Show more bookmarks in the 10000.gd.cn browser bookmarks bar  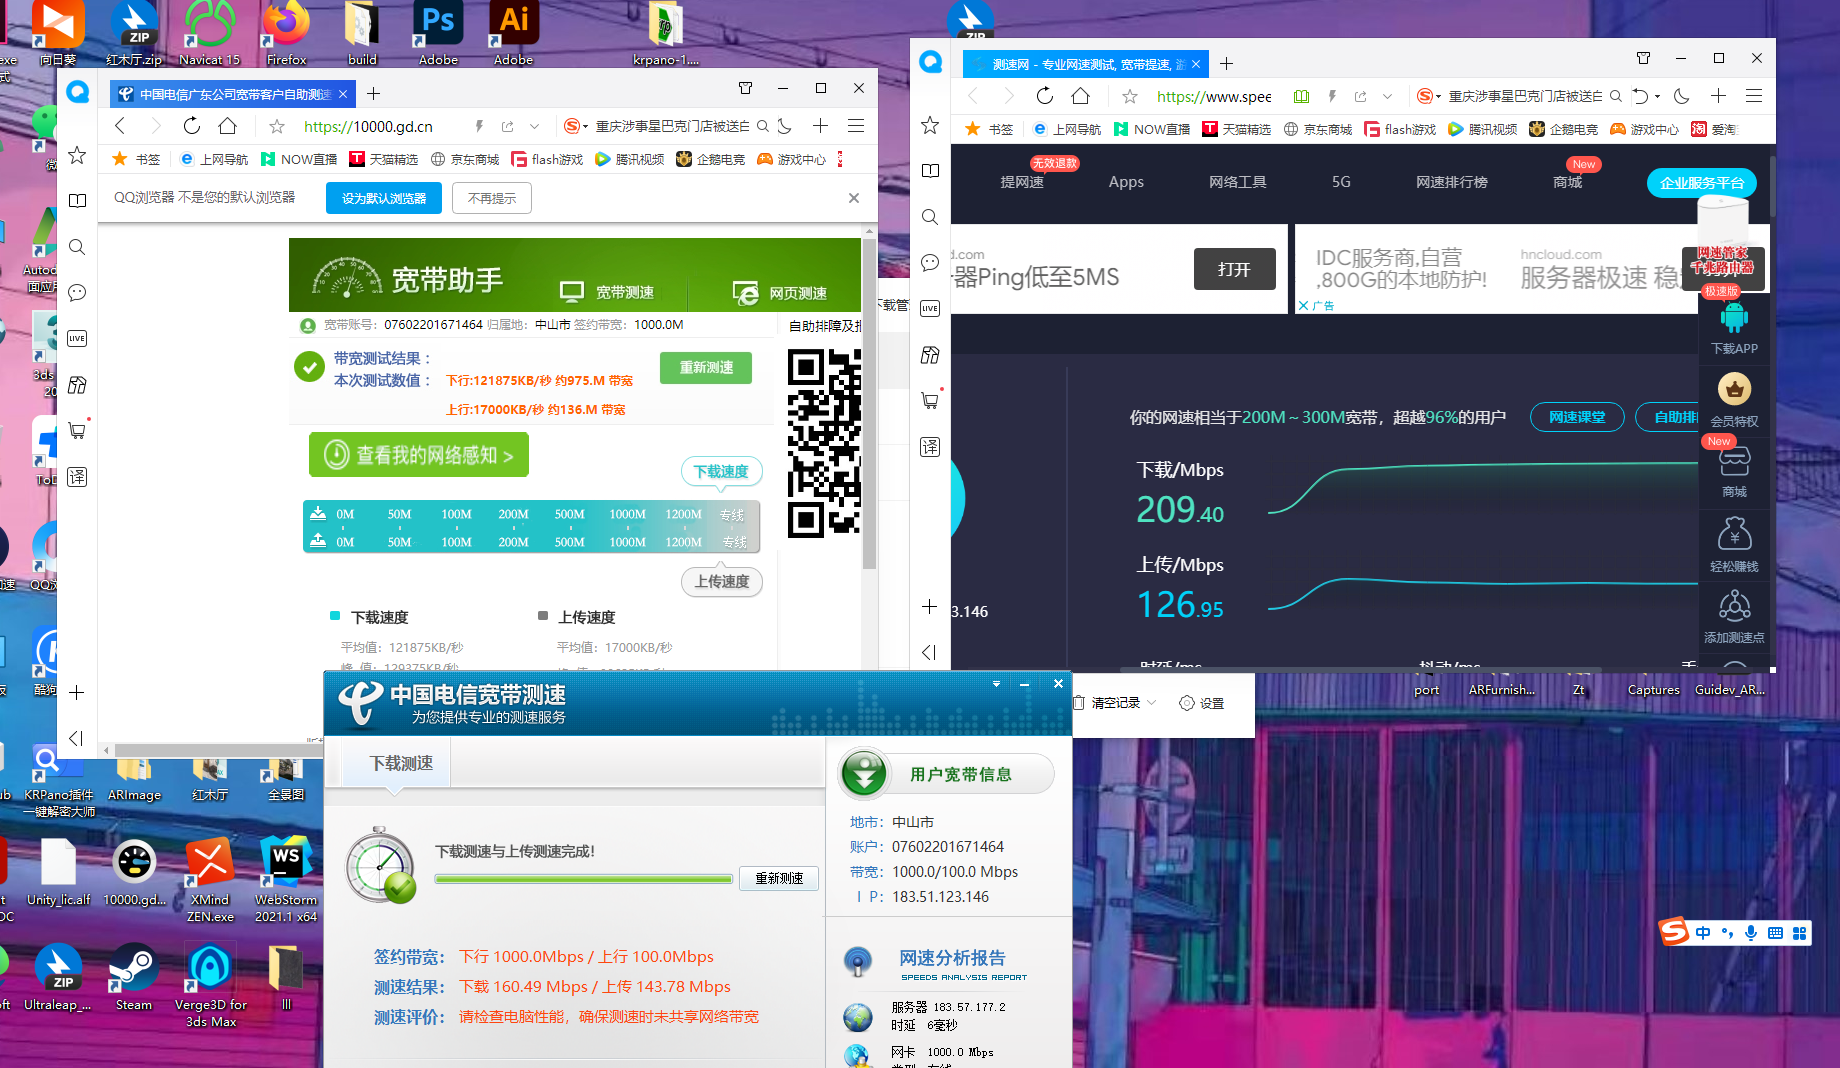pyautogui.click(x=840, y=159)
